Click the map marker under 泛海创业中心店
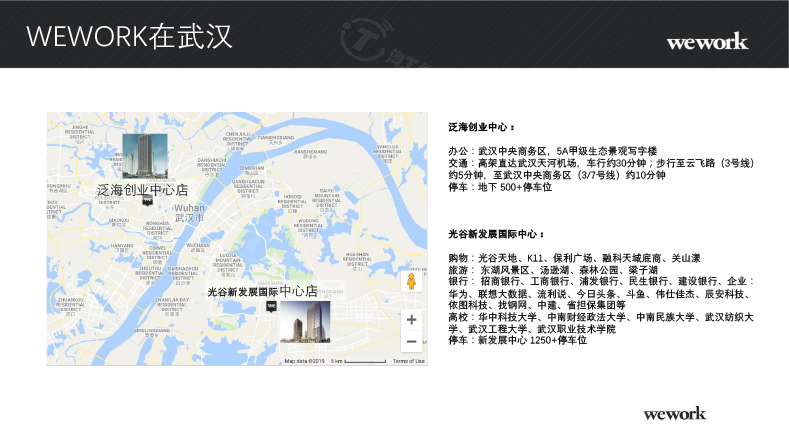 pos(147,201)
